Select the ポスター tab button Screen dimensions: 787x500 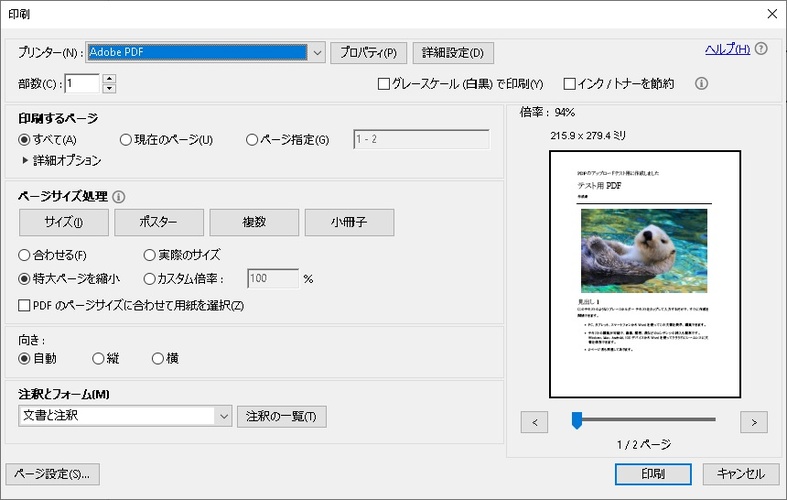point(159,222)
